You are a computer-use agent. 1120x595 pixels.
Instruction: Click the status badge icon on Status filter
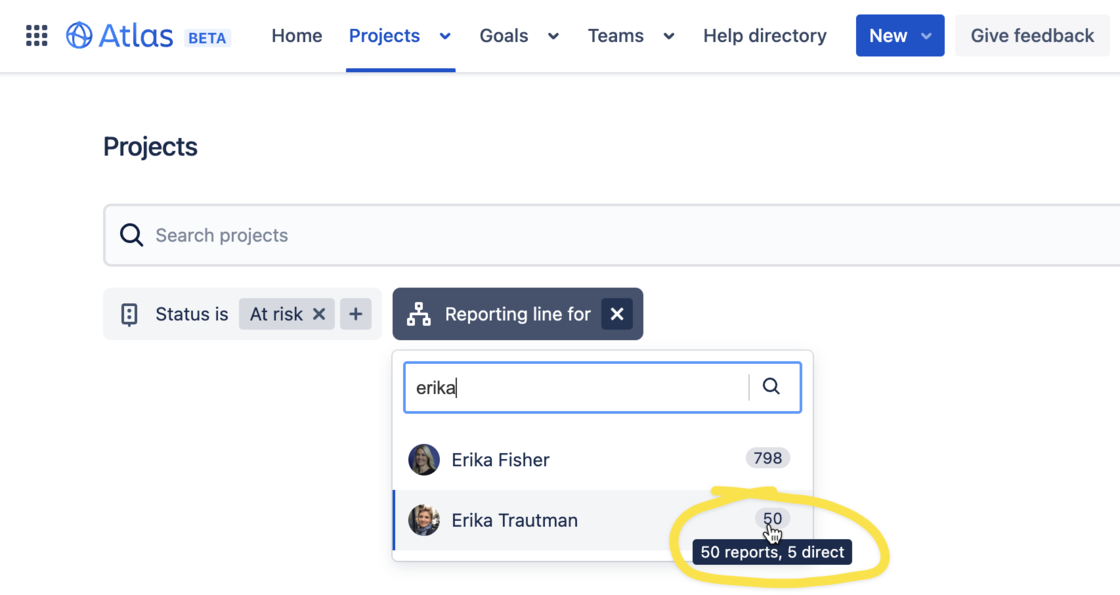(x=130, y=314)
